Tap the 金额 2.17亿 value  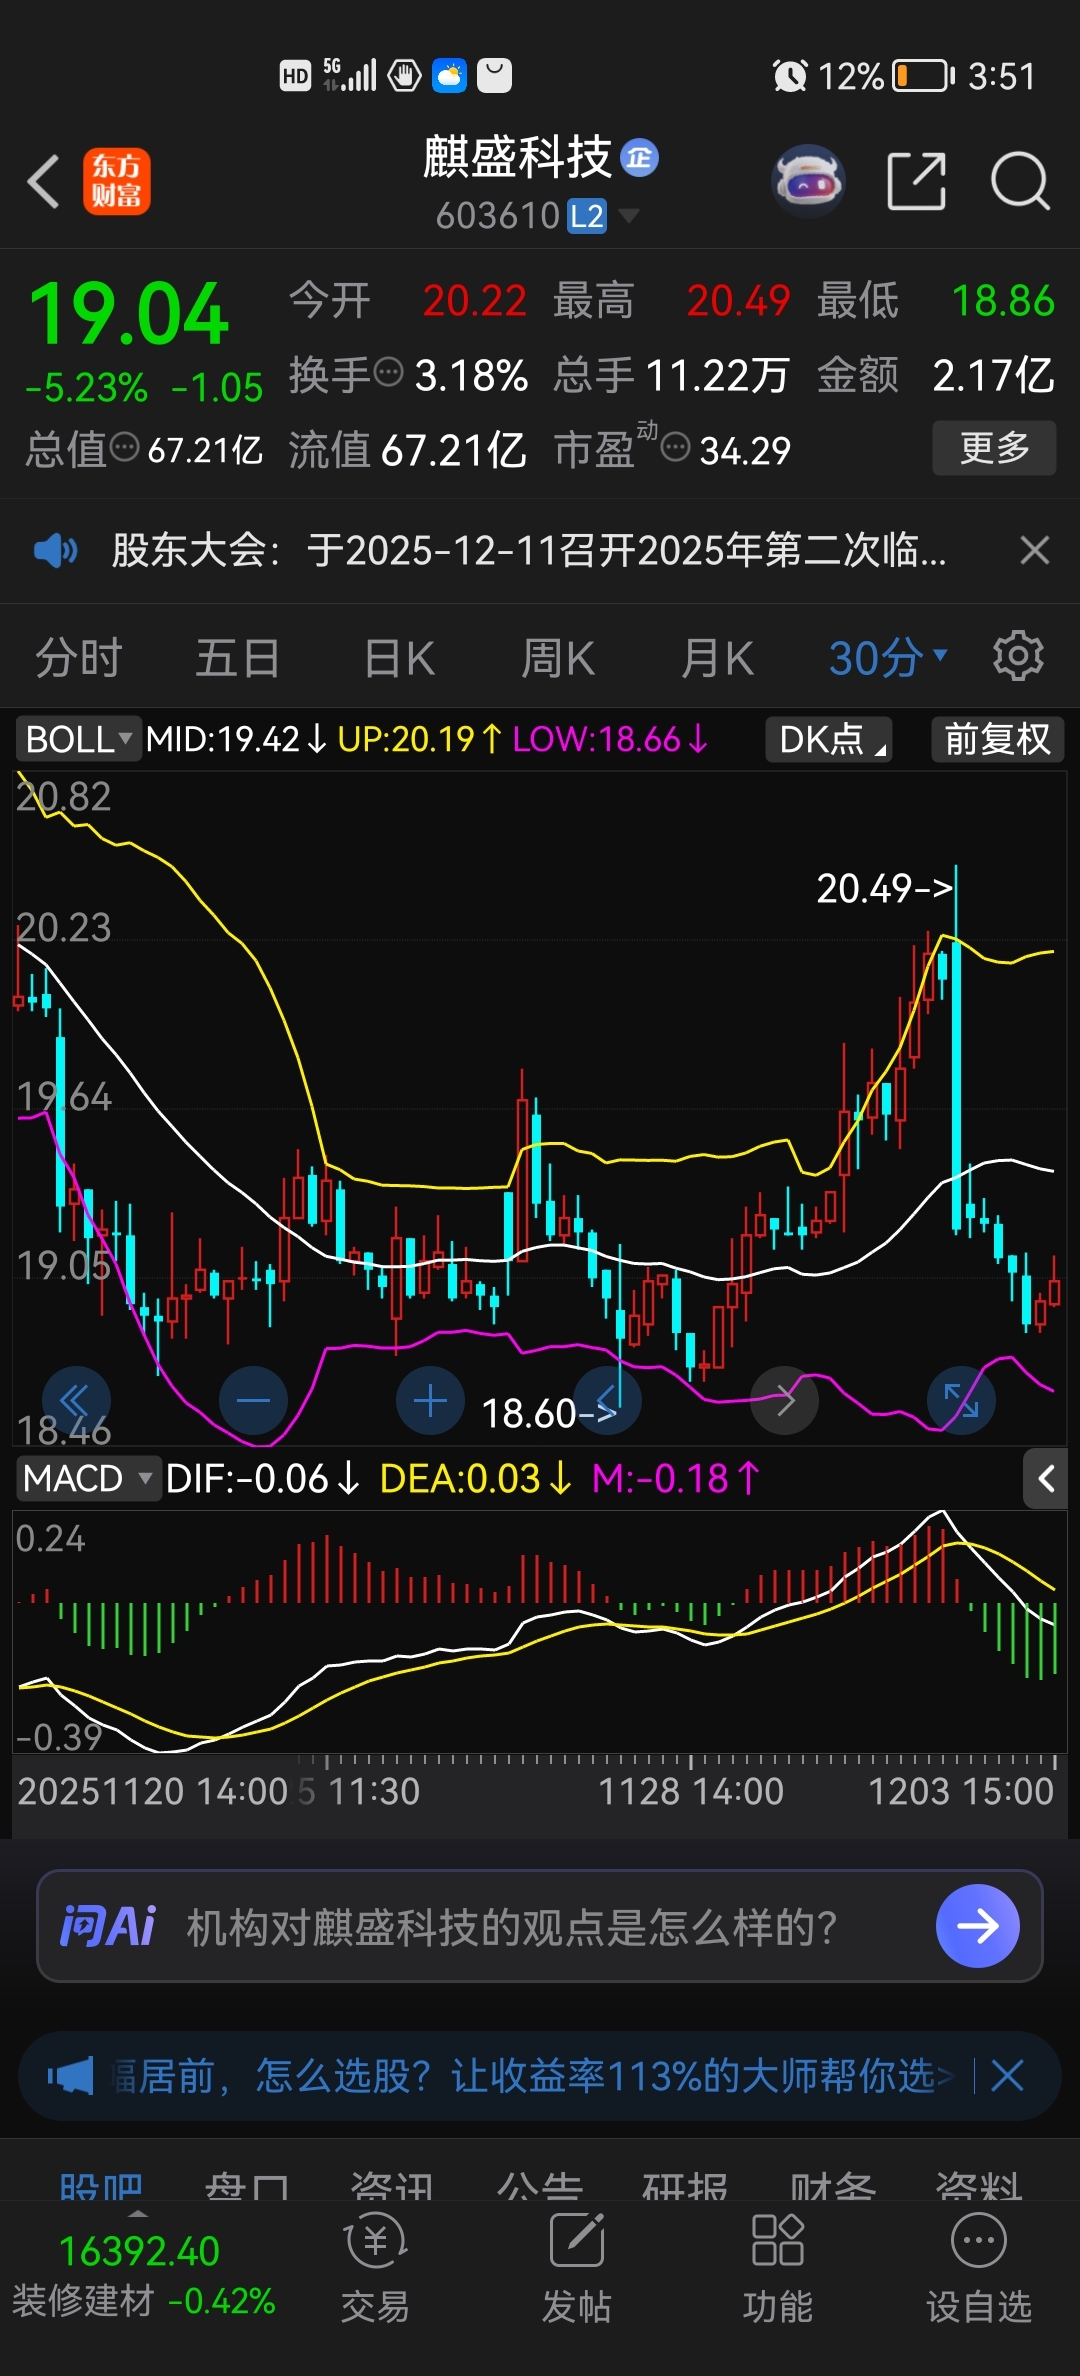pos(993,376)
